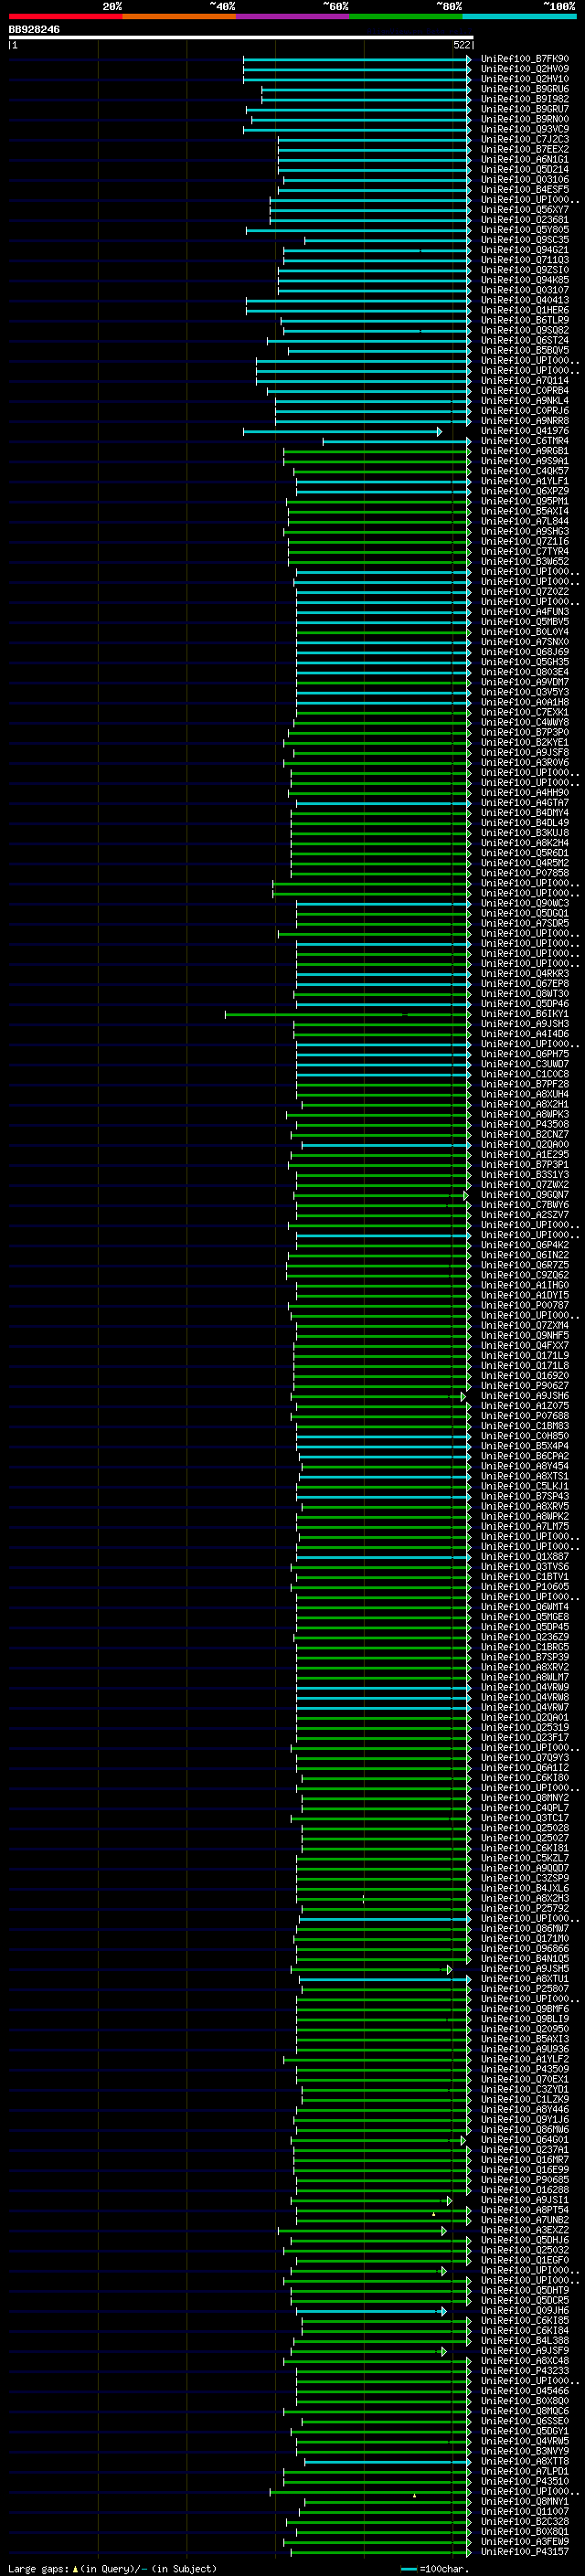Click the orange 20-40% identity legend segment
Image resolution: width=585 pixels, height=2576 pixels.
click(179, 16)
